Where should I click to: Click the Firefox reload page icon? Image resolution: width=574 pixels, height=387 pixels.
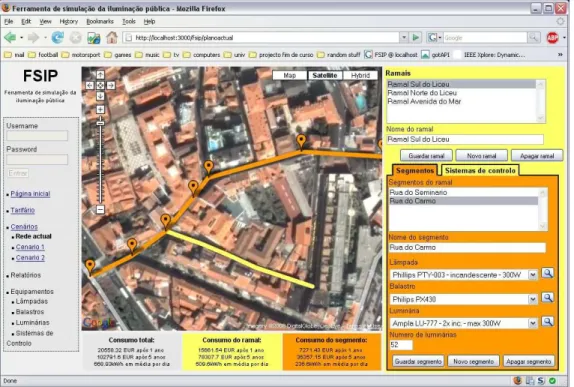click(57, 37)
